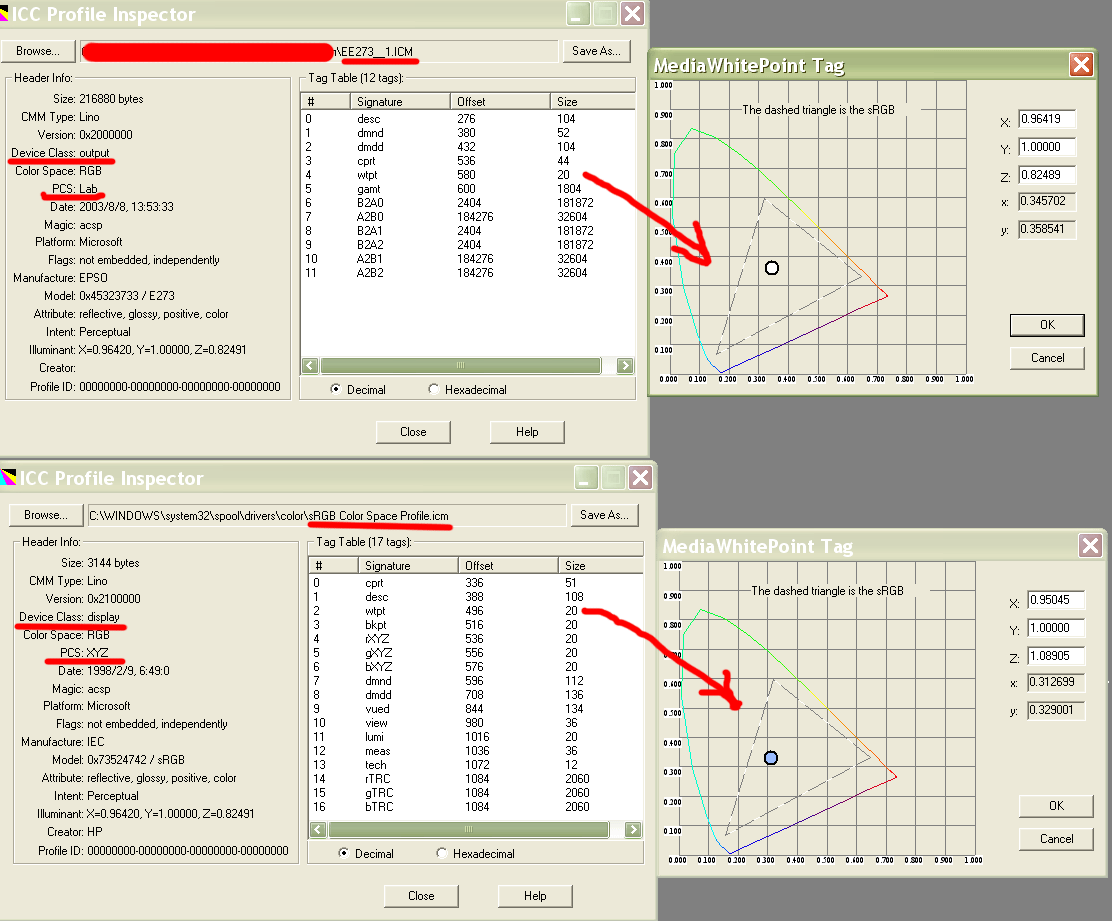Minimize the upper ICC Profile Inspector window
The image size is (1112, 921).
point(578,13)
